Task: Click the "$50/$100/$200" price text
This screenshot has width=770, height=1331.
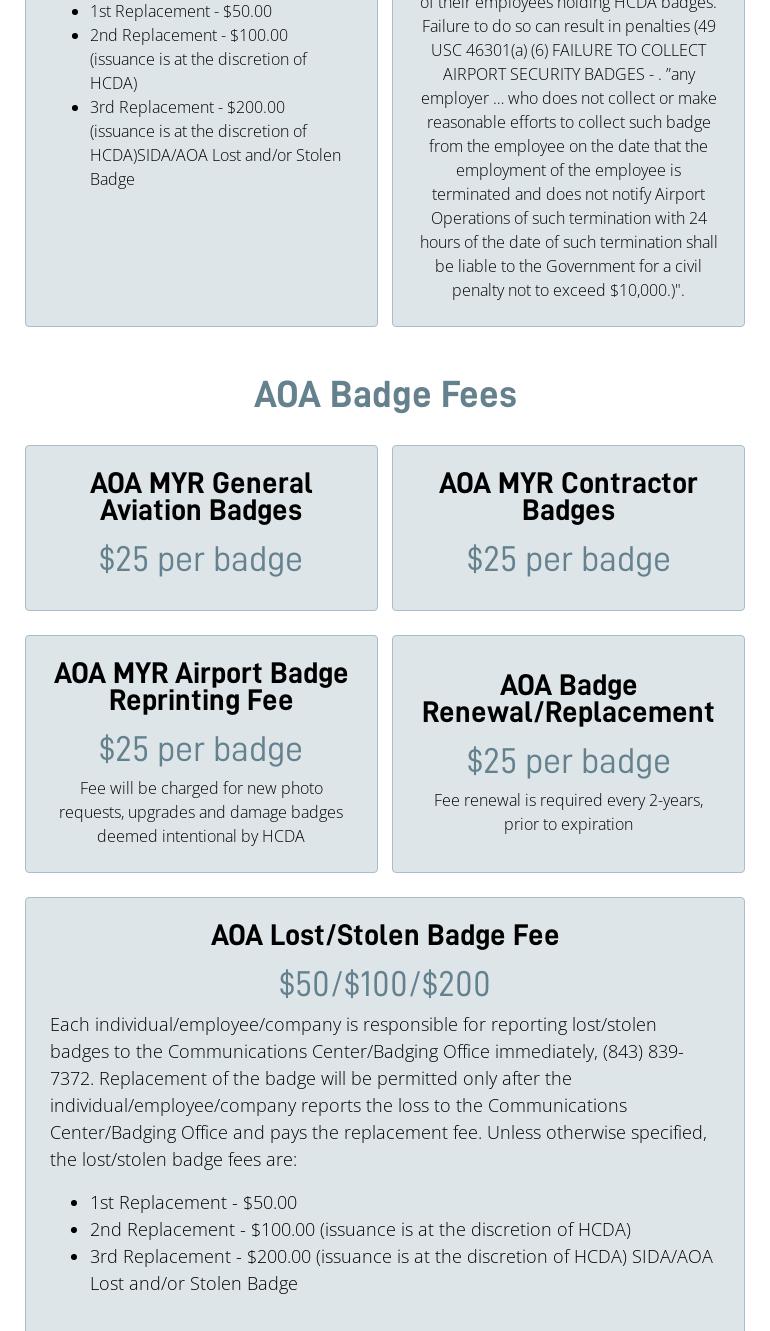Action: (x=385, y=985)
